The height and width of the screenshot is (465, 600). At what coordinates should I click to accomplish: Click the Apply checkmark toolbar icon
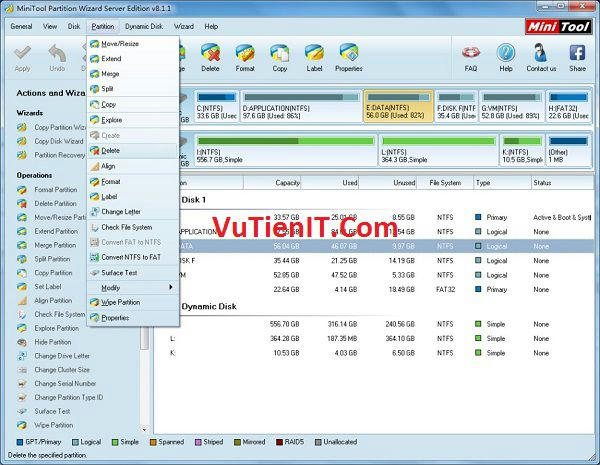pyautogui.click(x=22, y=54)
